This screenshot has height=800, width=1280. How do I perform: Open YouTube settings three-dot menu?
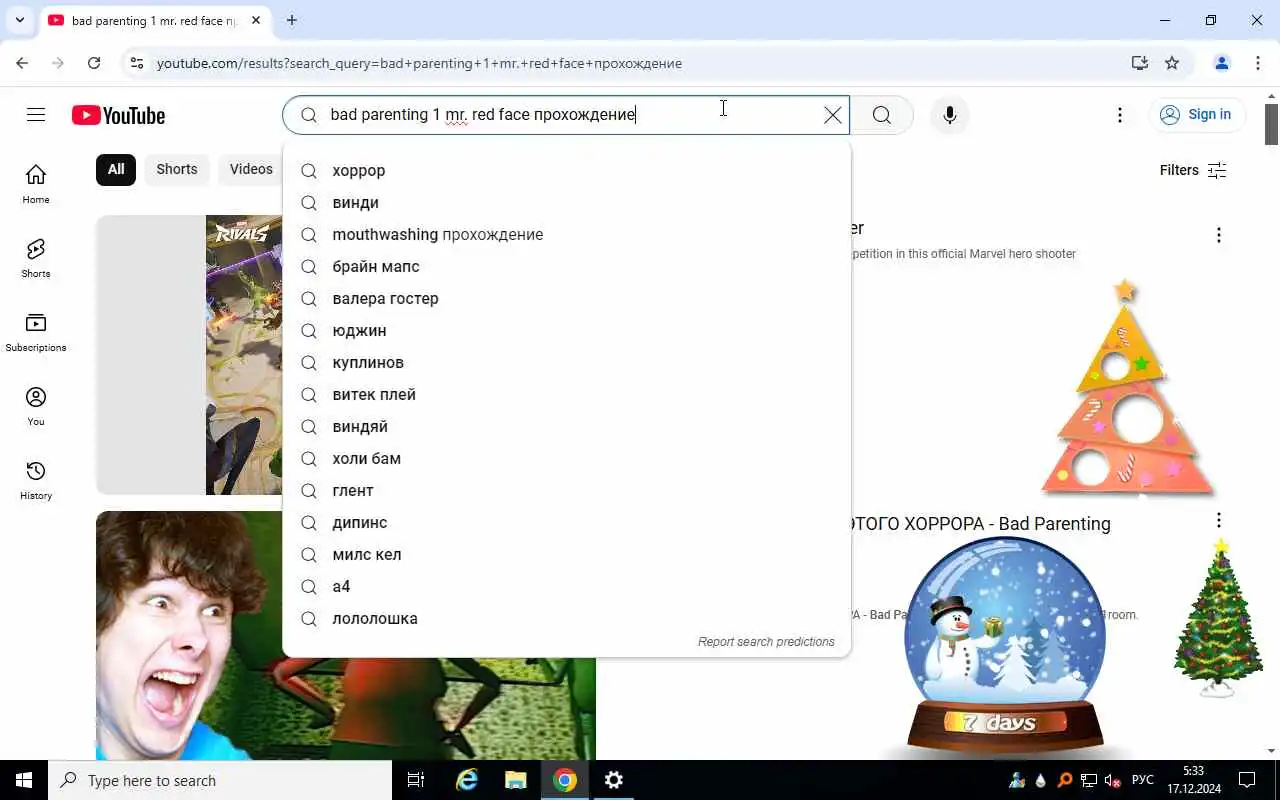1120,115
